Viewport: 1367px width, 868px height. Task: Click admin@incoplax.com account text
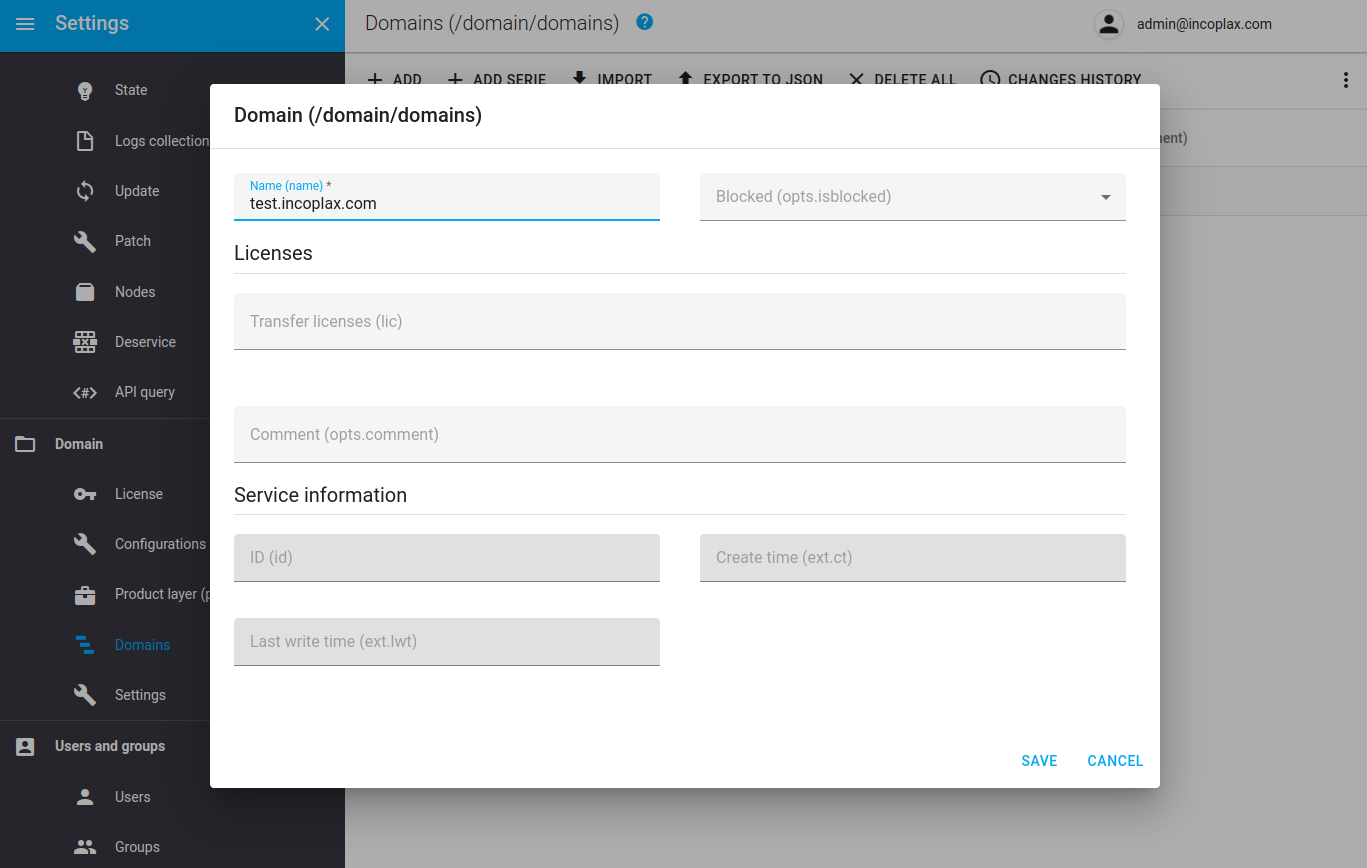pyautogui.click(x=1204, y=25)
